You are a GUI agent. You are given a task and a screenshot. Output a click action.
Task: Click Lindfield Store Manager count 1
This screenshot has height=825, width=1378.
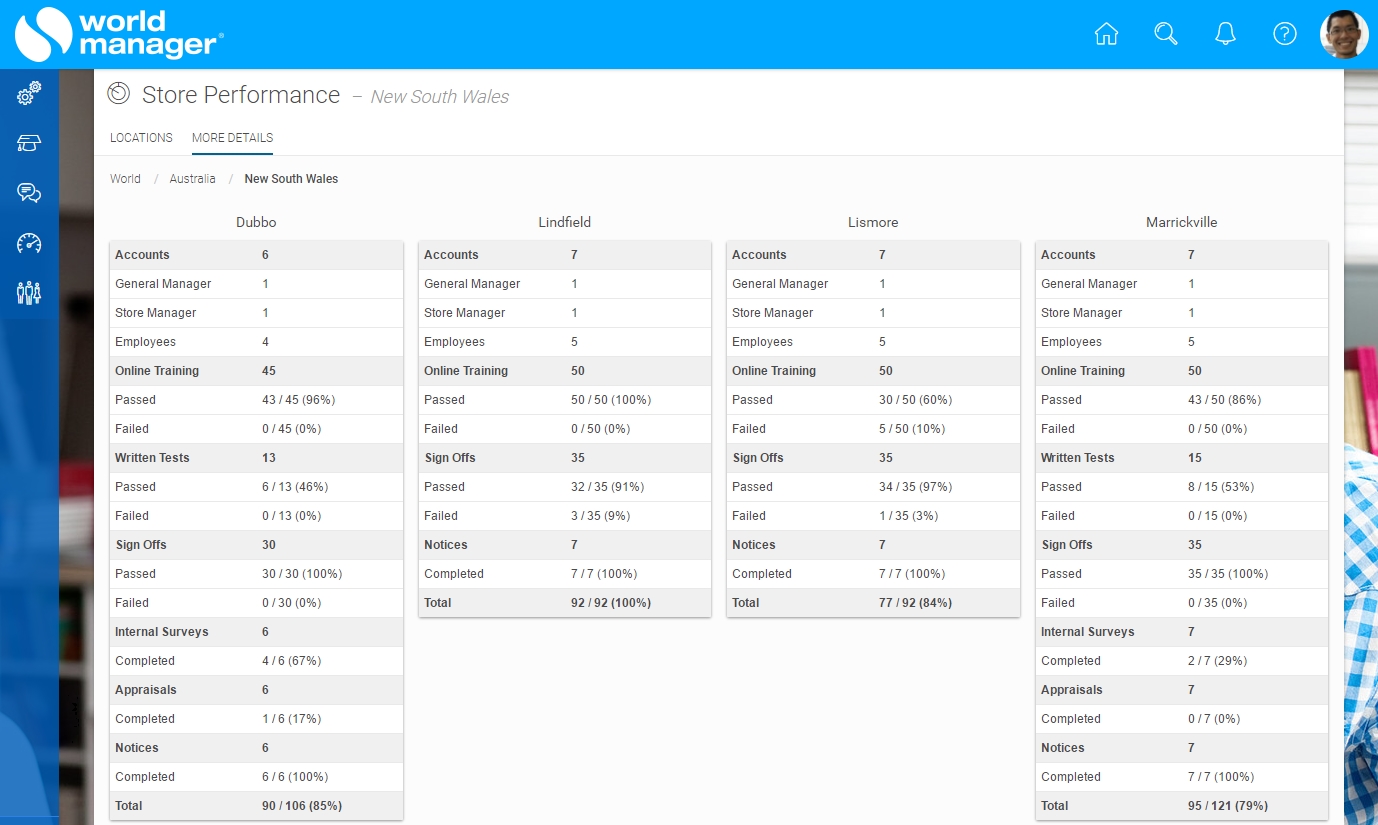click(x=574, y=313)
